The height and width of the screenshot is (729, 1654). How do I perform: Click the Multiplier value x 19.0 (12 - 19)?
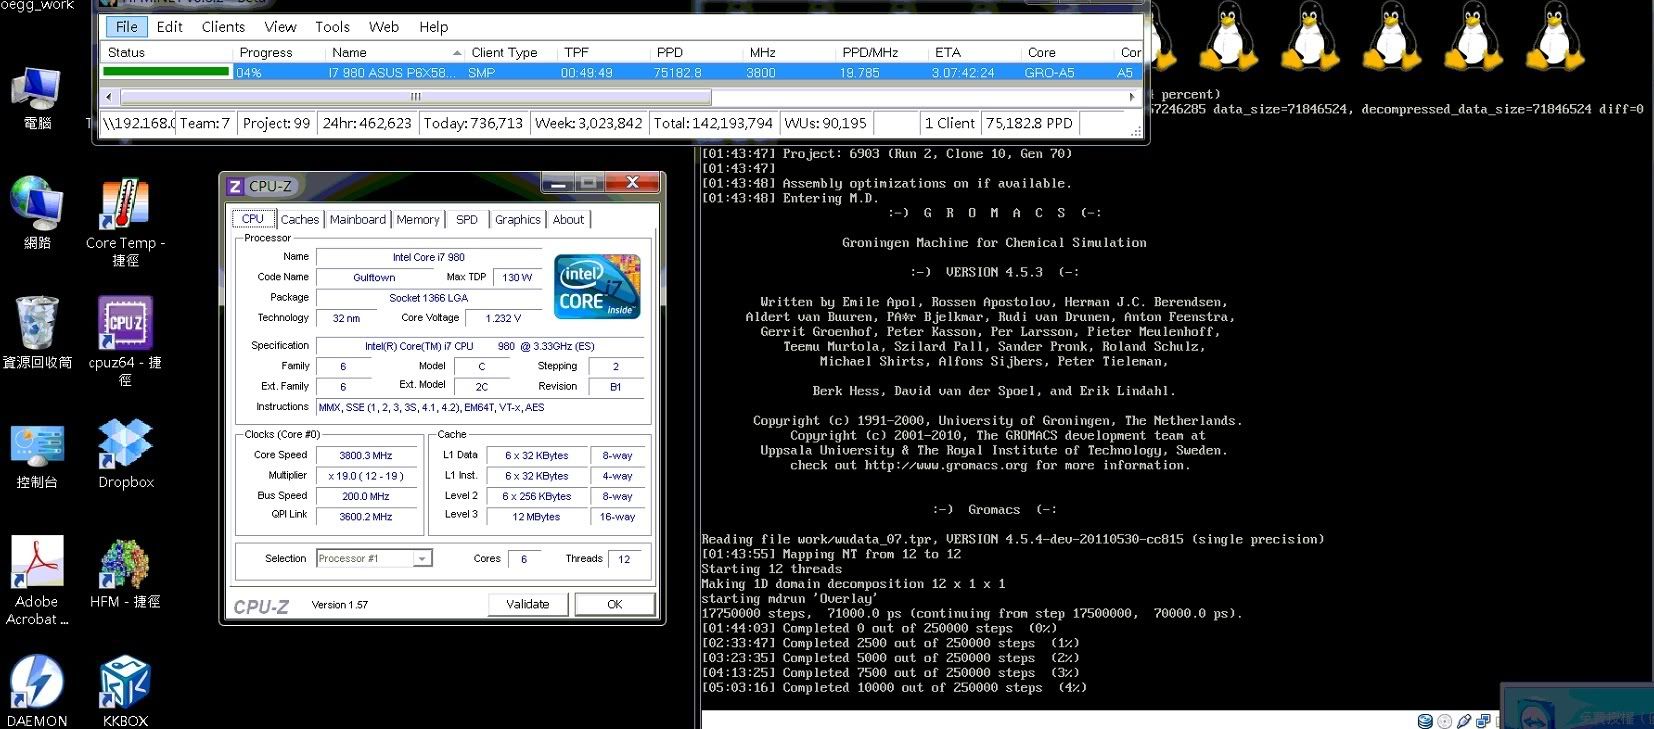[x=365, y=476]
